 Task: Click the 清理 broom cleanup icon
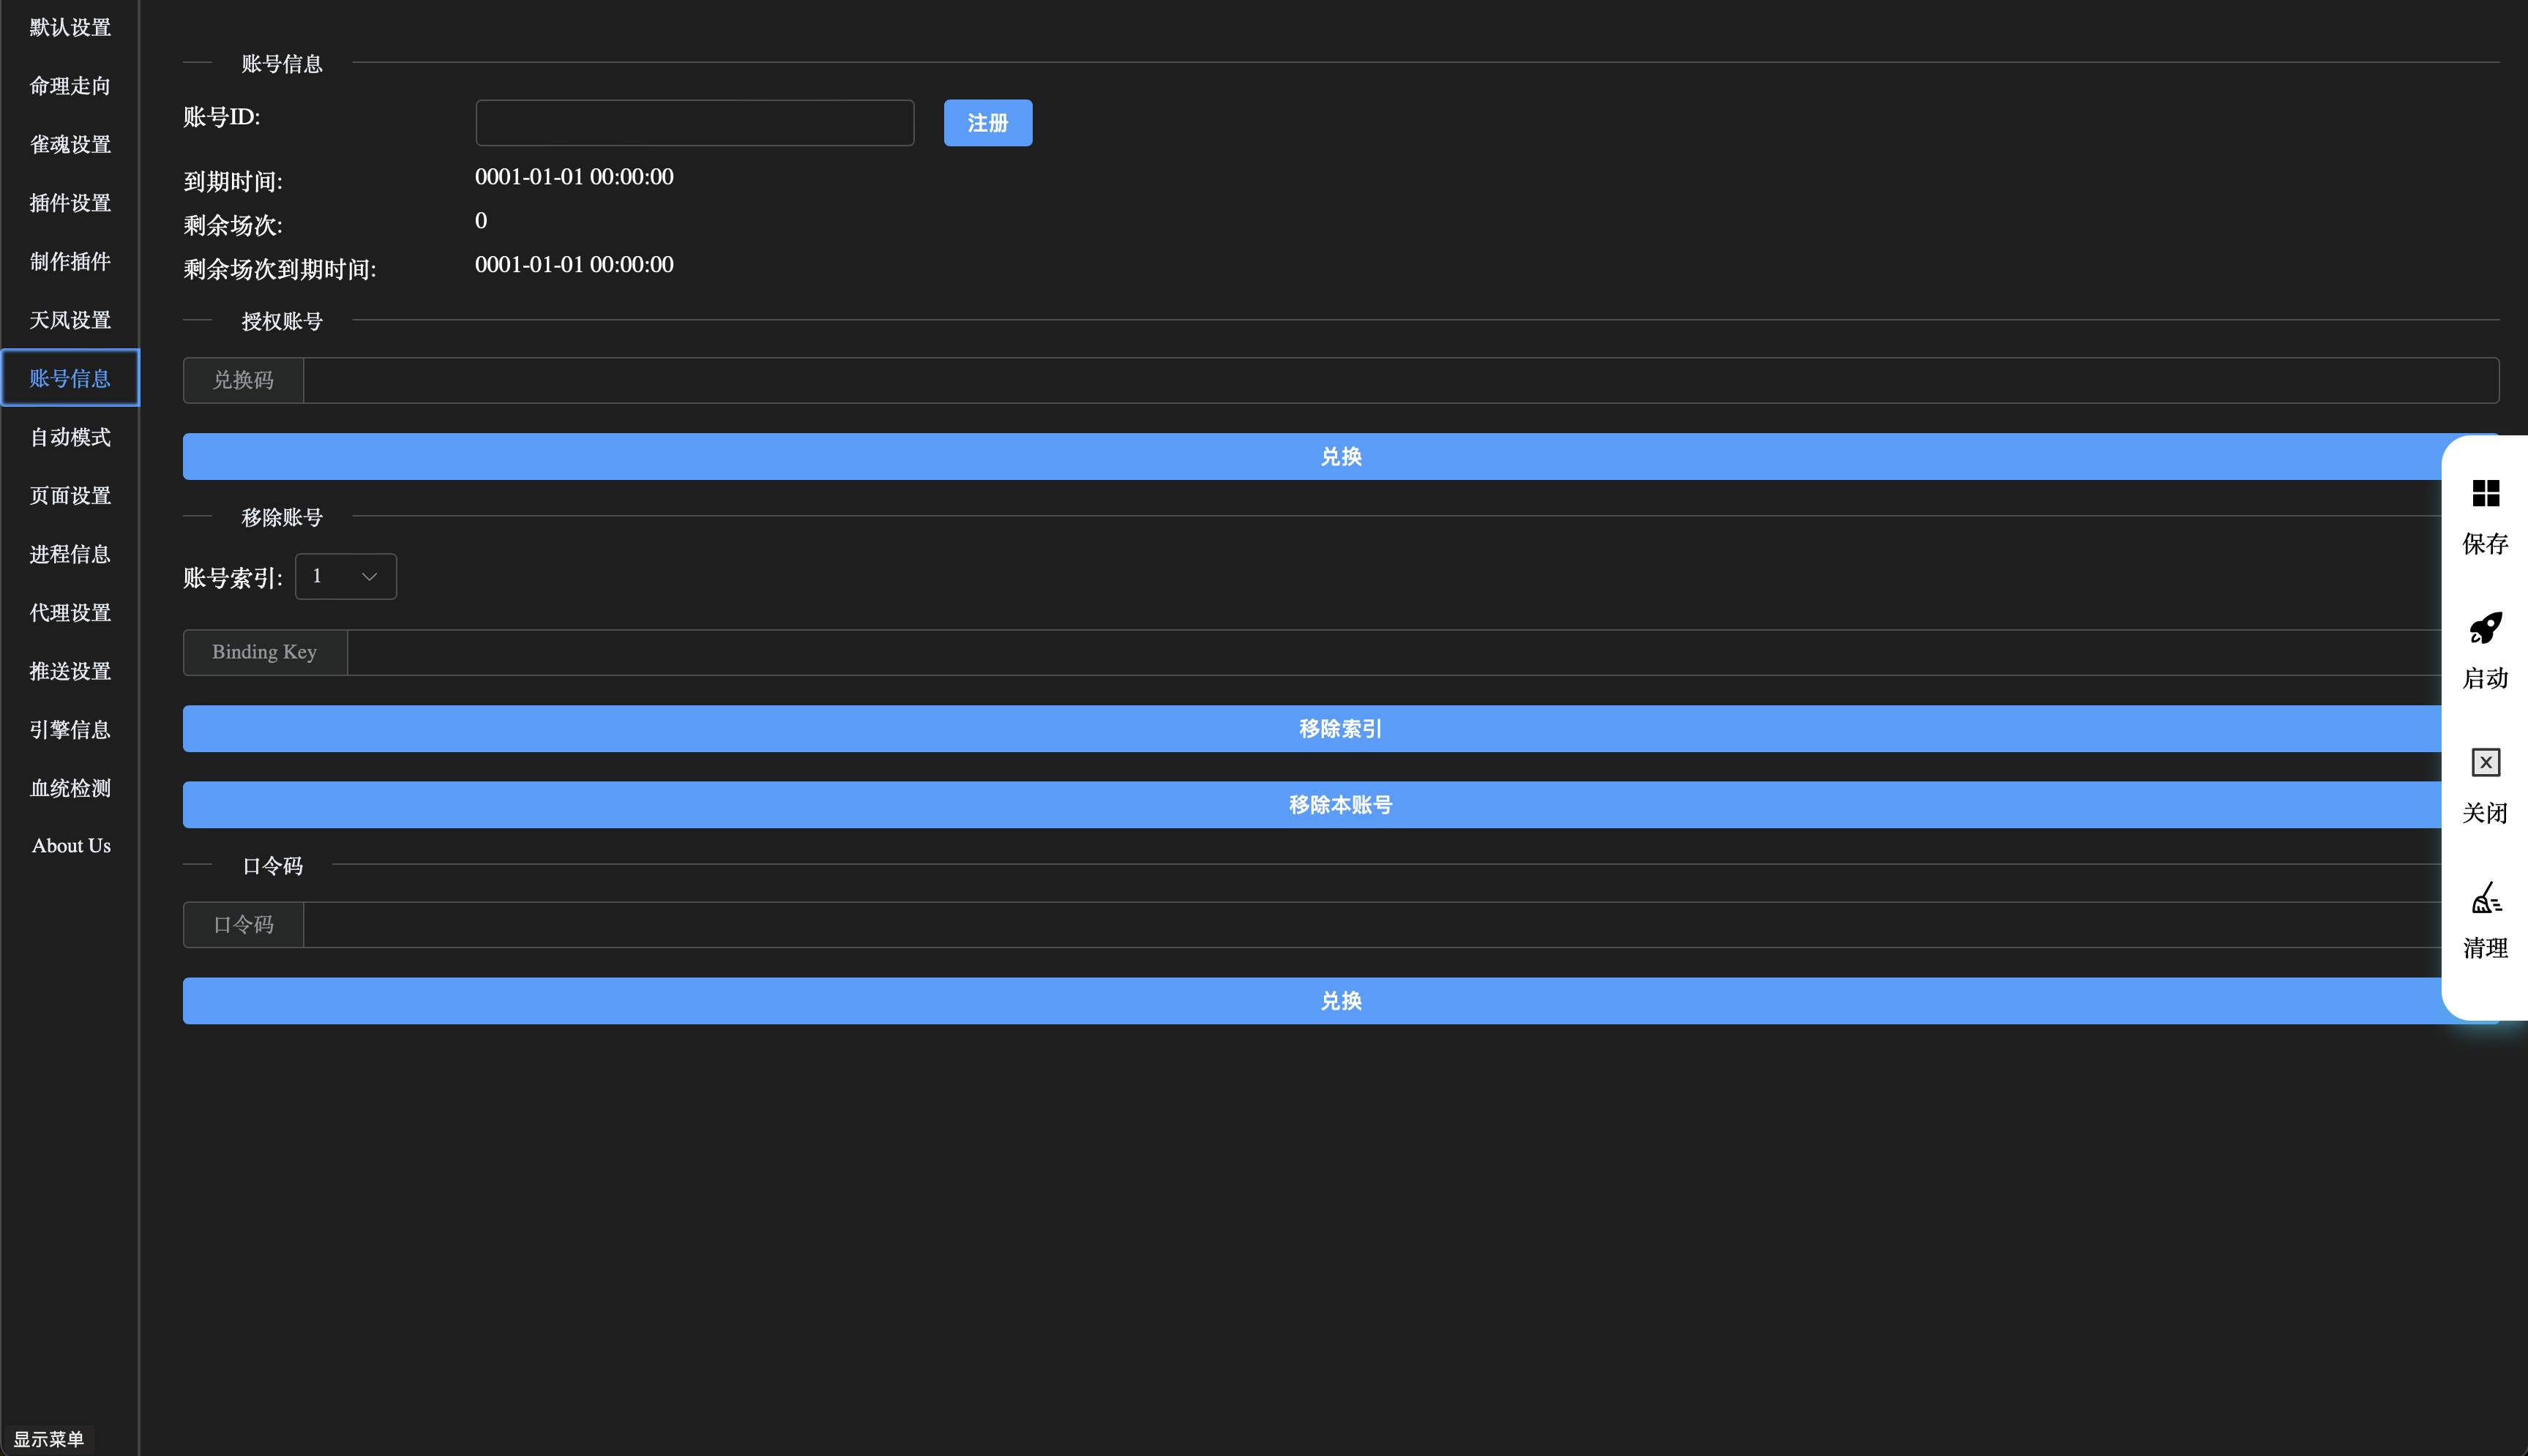[2485, 897]
